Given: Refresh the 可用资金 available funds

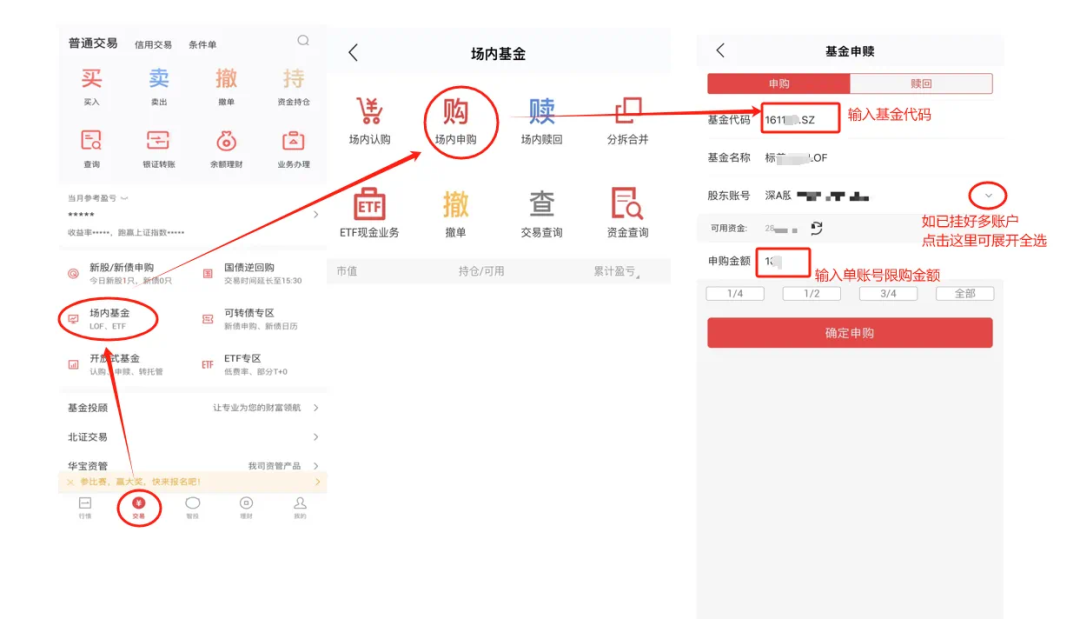Looking at the screenshot, I should [x=816, y=228].
